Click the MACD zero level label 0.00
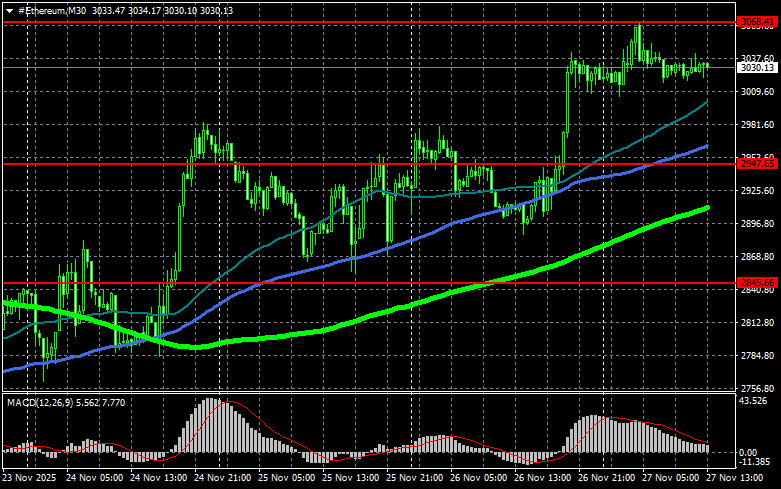 (748, 453)
